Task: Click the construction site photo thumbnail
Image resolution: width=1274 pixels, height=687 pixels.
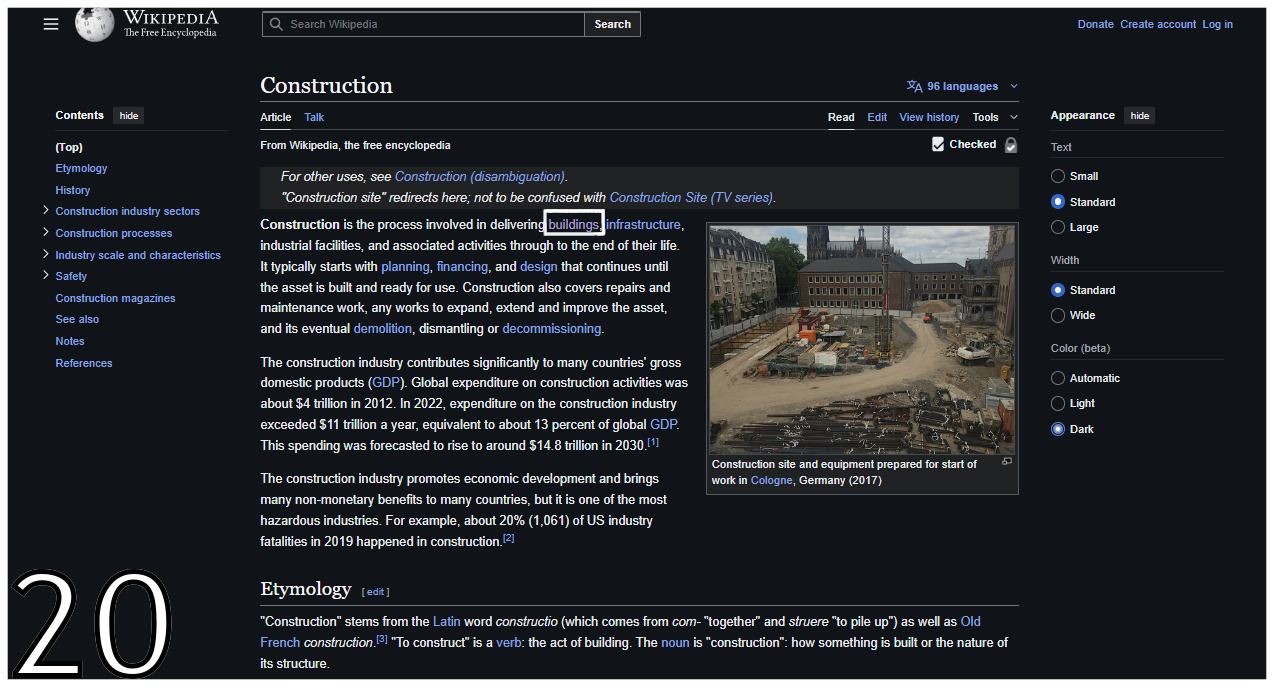Action: [x=862, y=340]
